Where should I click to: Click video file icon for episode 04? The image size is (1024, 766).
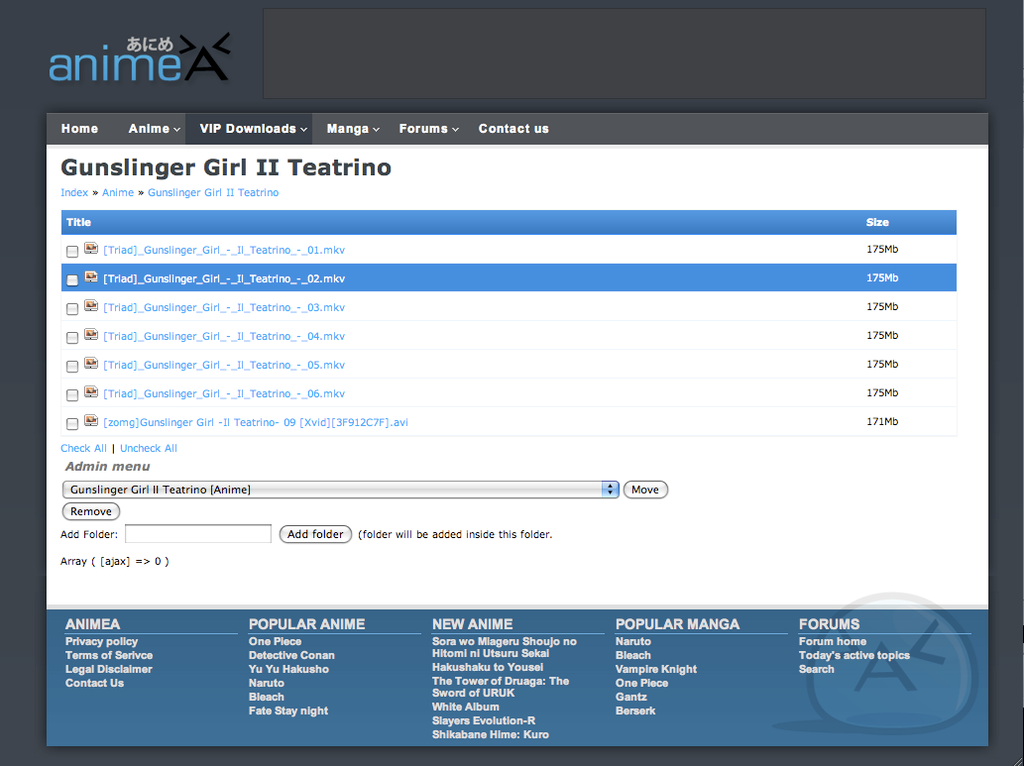[x=91, y=335]
